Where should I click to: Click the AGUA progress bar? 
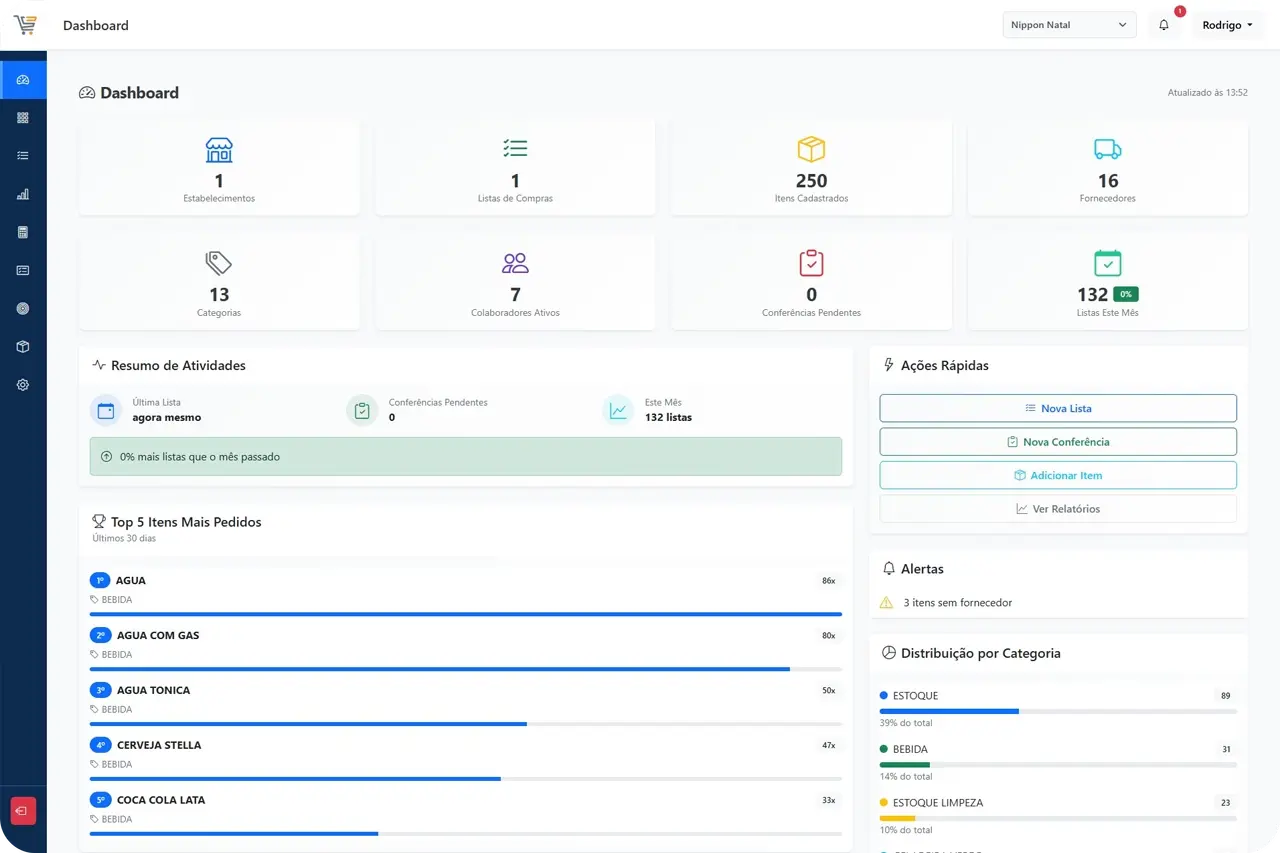click(x=465, y=614)
